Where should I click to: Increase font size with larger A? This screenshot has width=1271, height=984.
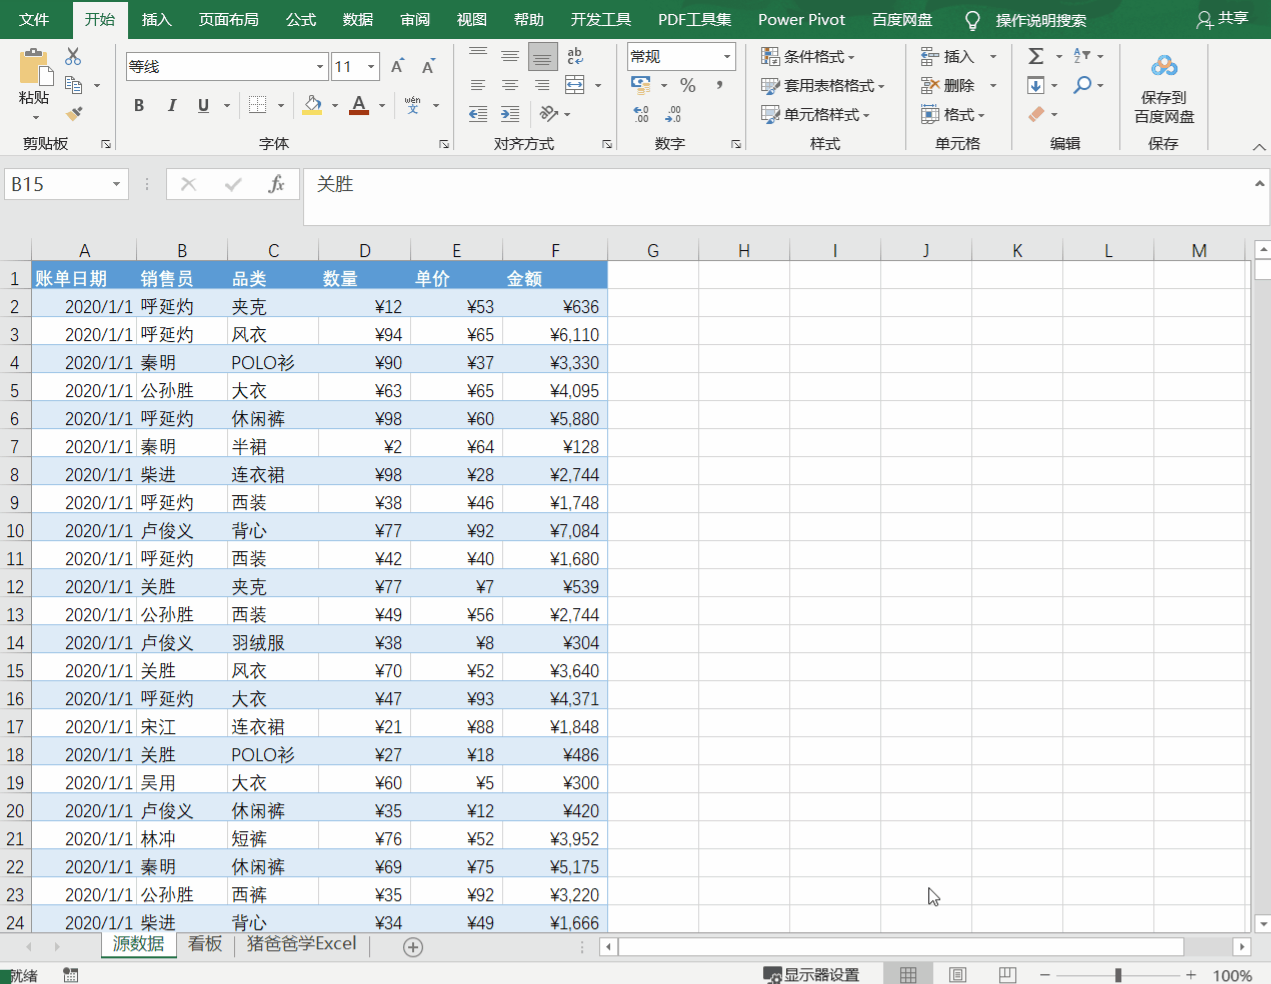pos(397,67)
